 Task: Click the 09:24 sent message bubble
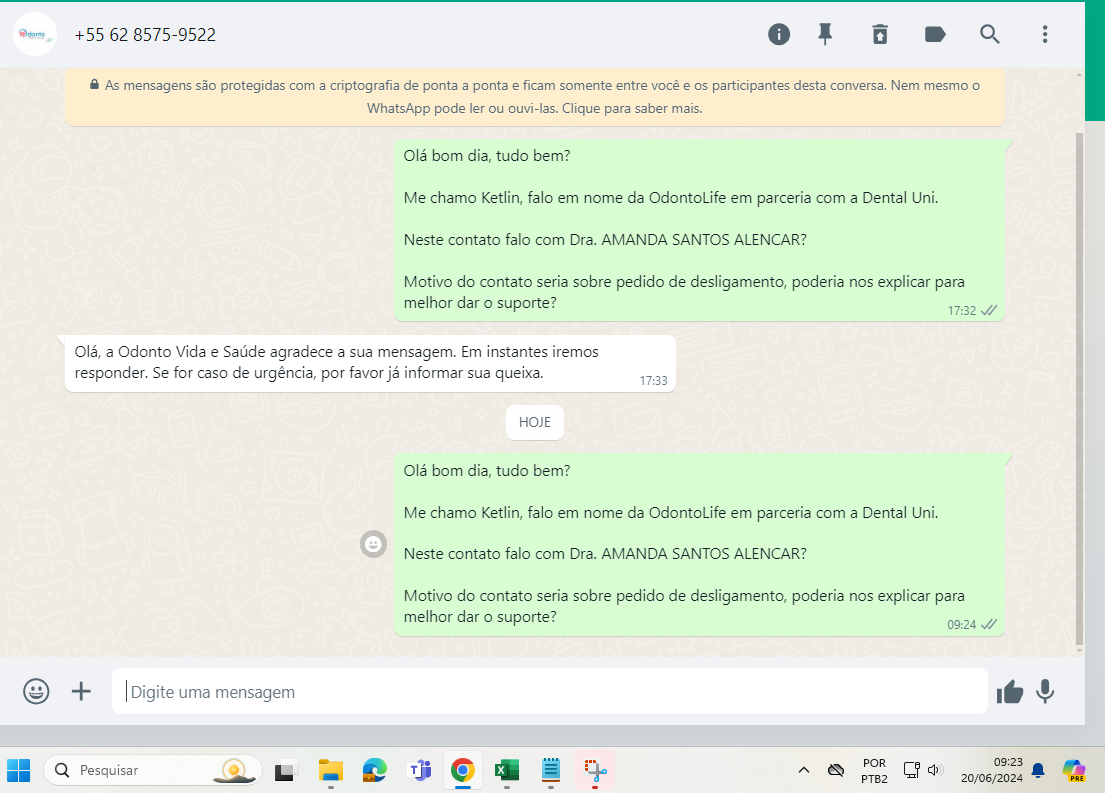click(x=699, y=544)
